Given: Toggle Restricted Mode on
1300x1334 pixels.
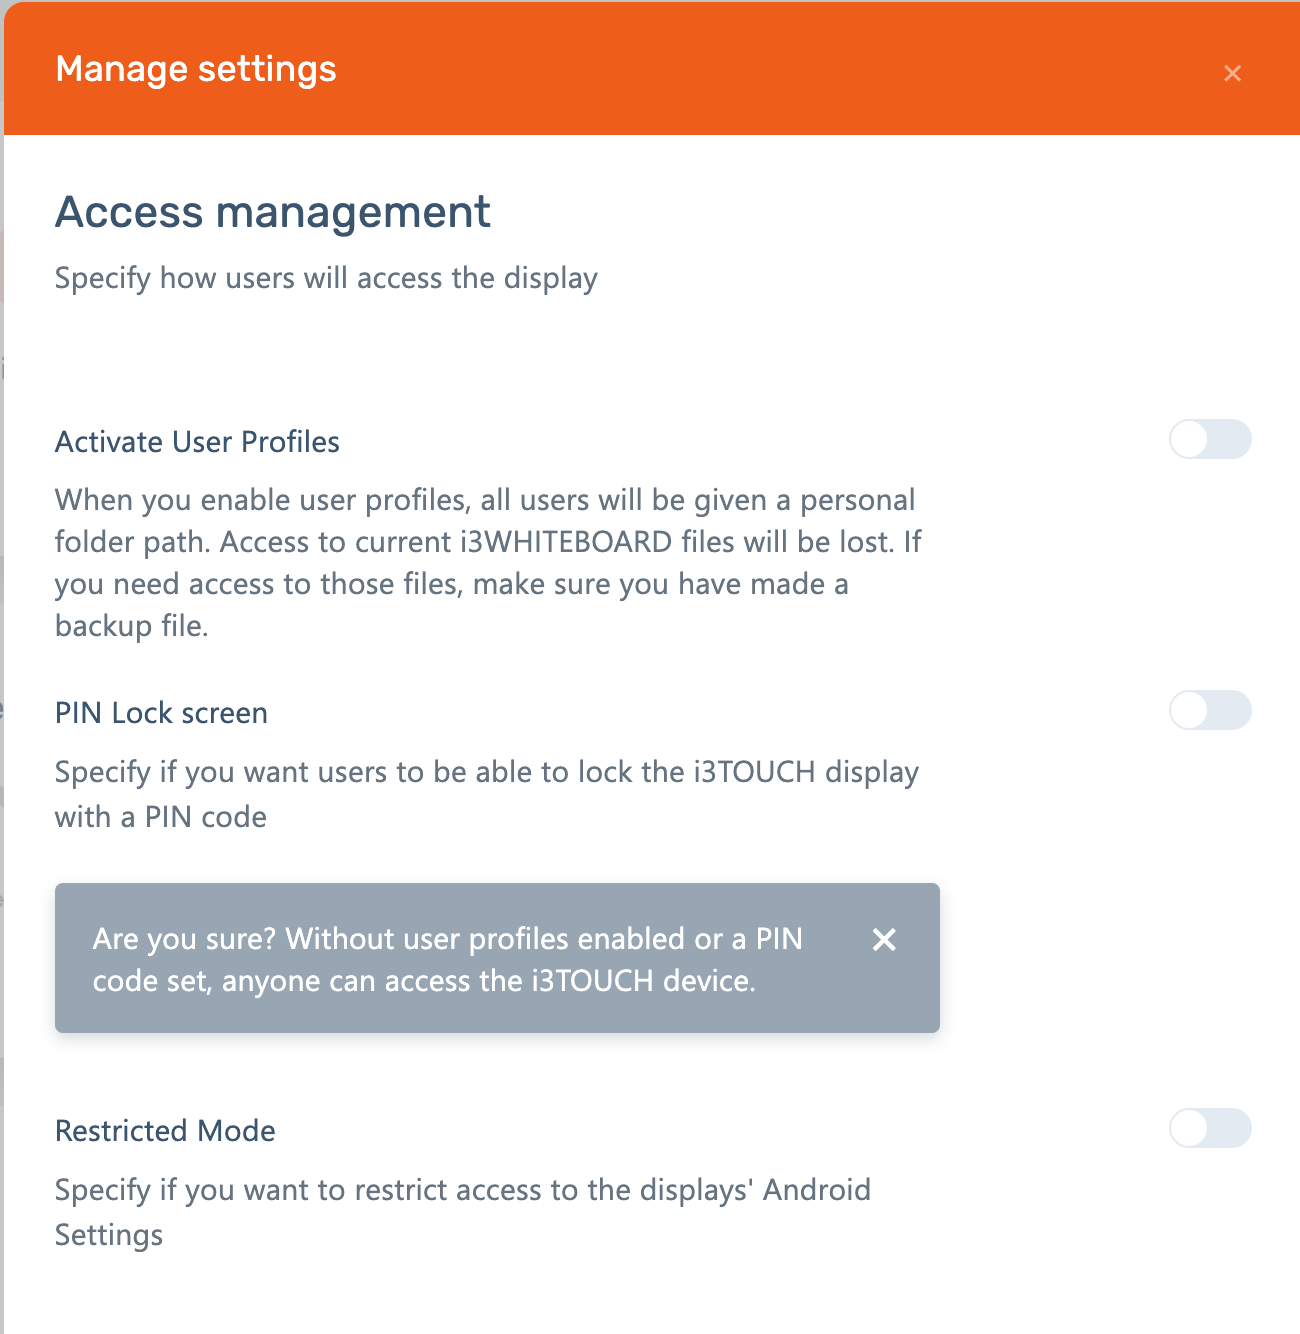Looking at the screenshot, I should pyautogui.click(x=1210, y=1129).
